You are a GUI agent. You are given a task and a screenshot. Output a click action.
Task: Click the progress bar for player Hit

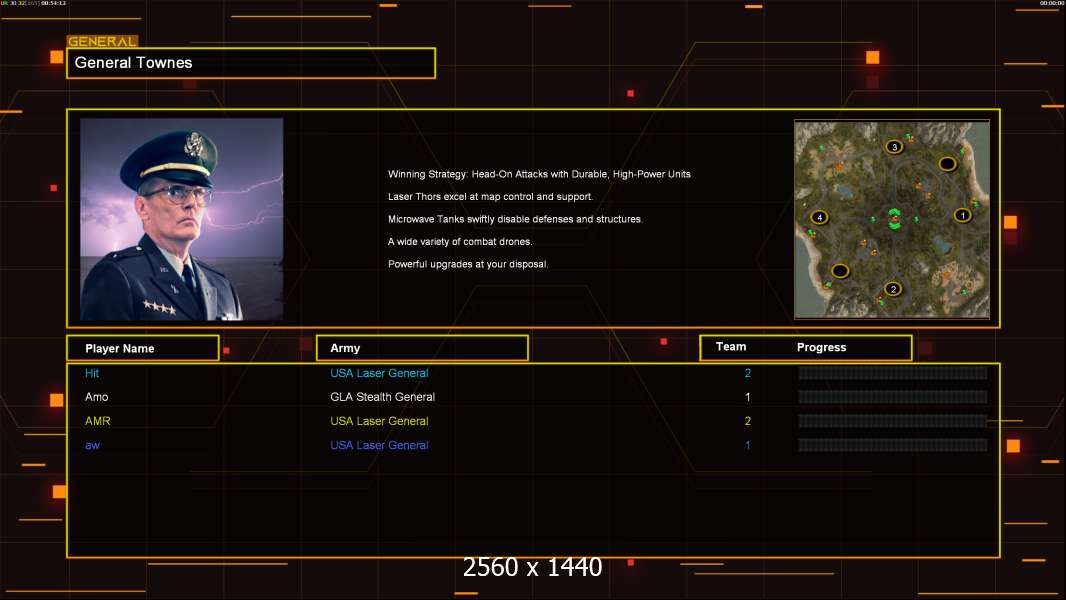(x=892, y=373)
